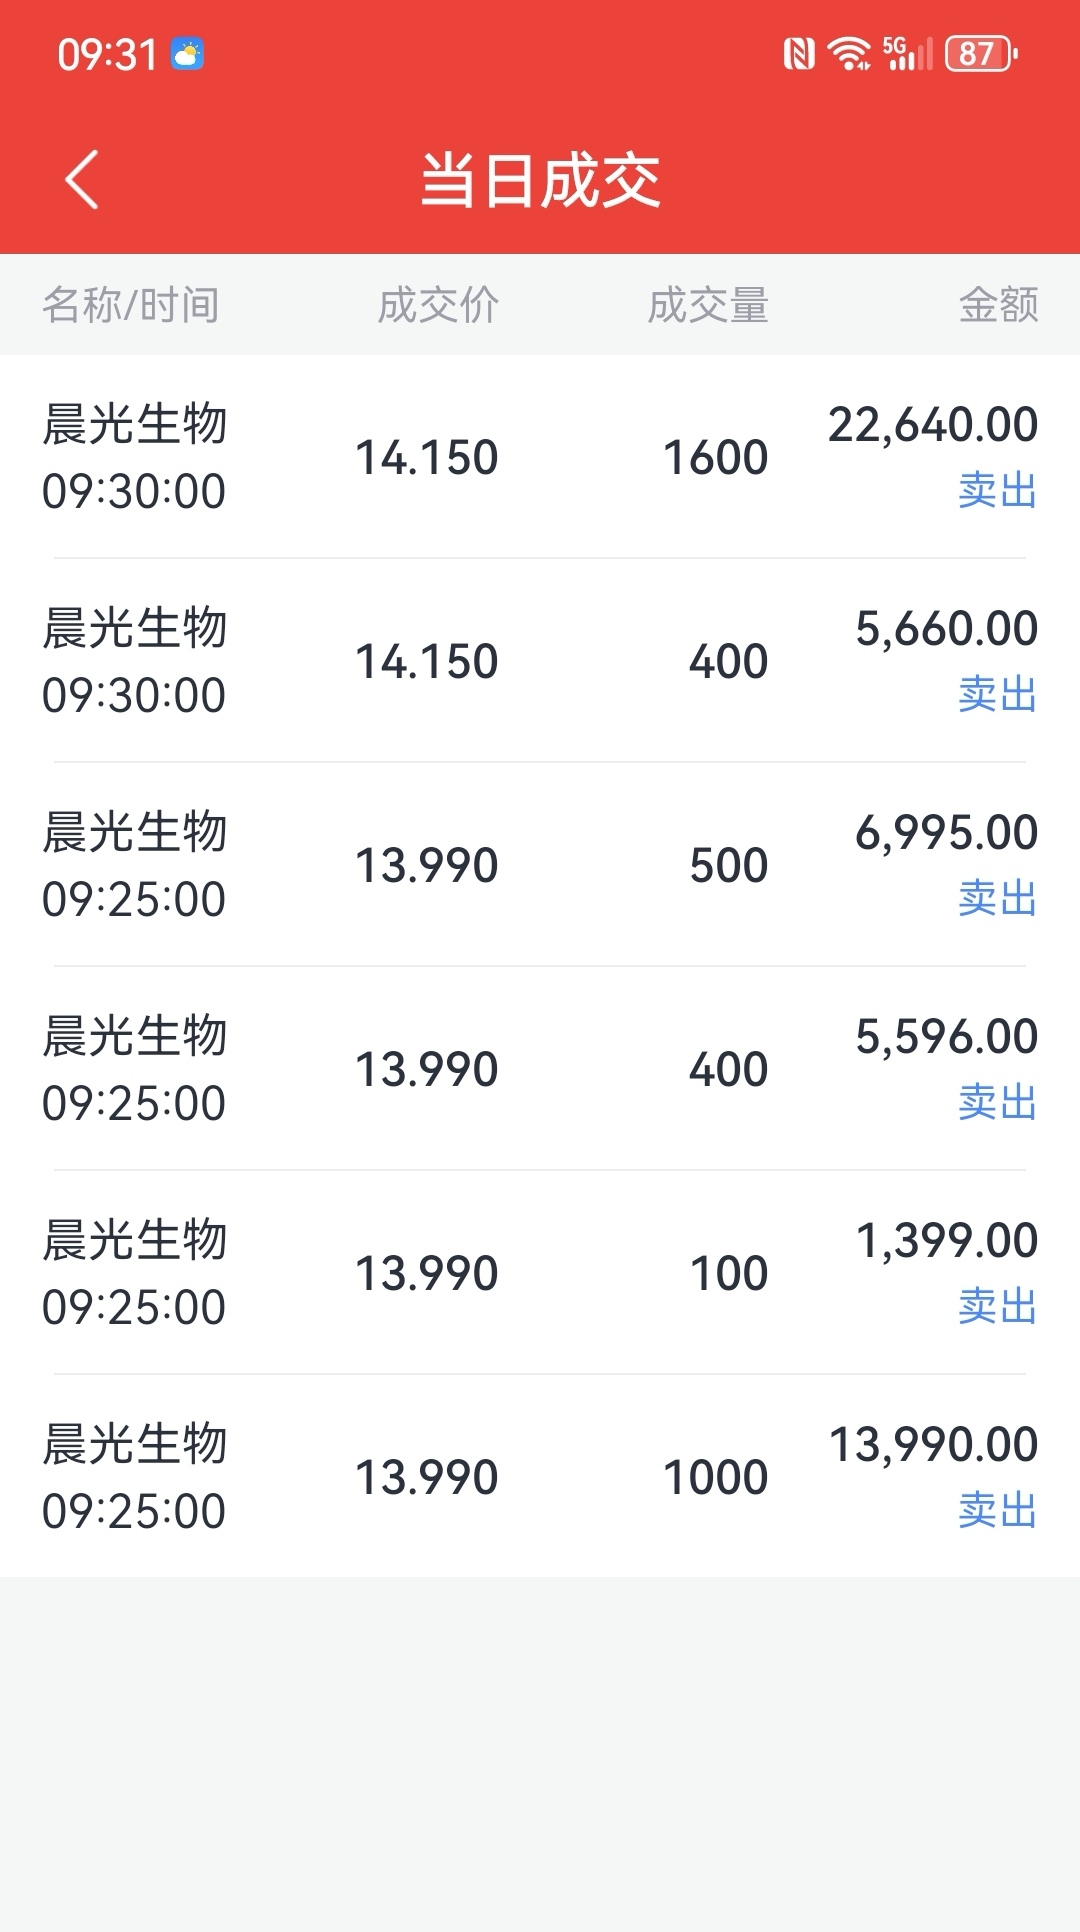The height and width of the screenshot is (1932, 1080).
Task: Open the trade with amount 13,990.00
Action: tap(540, 1477)
